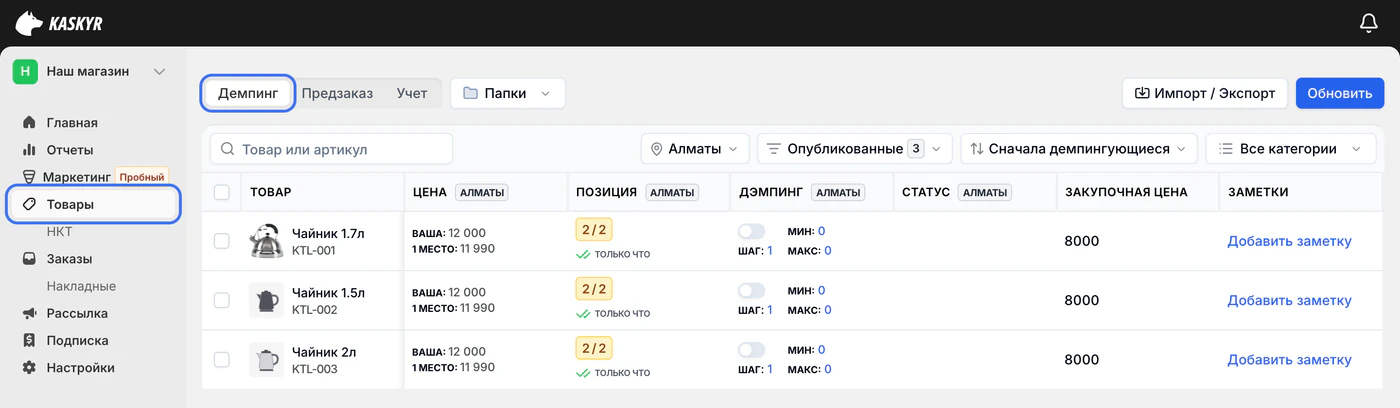The width and height of the screenshot is (1400, 408).
Task: Select checkbox for Чайник 1.5л
Action: tap(222, 300)
